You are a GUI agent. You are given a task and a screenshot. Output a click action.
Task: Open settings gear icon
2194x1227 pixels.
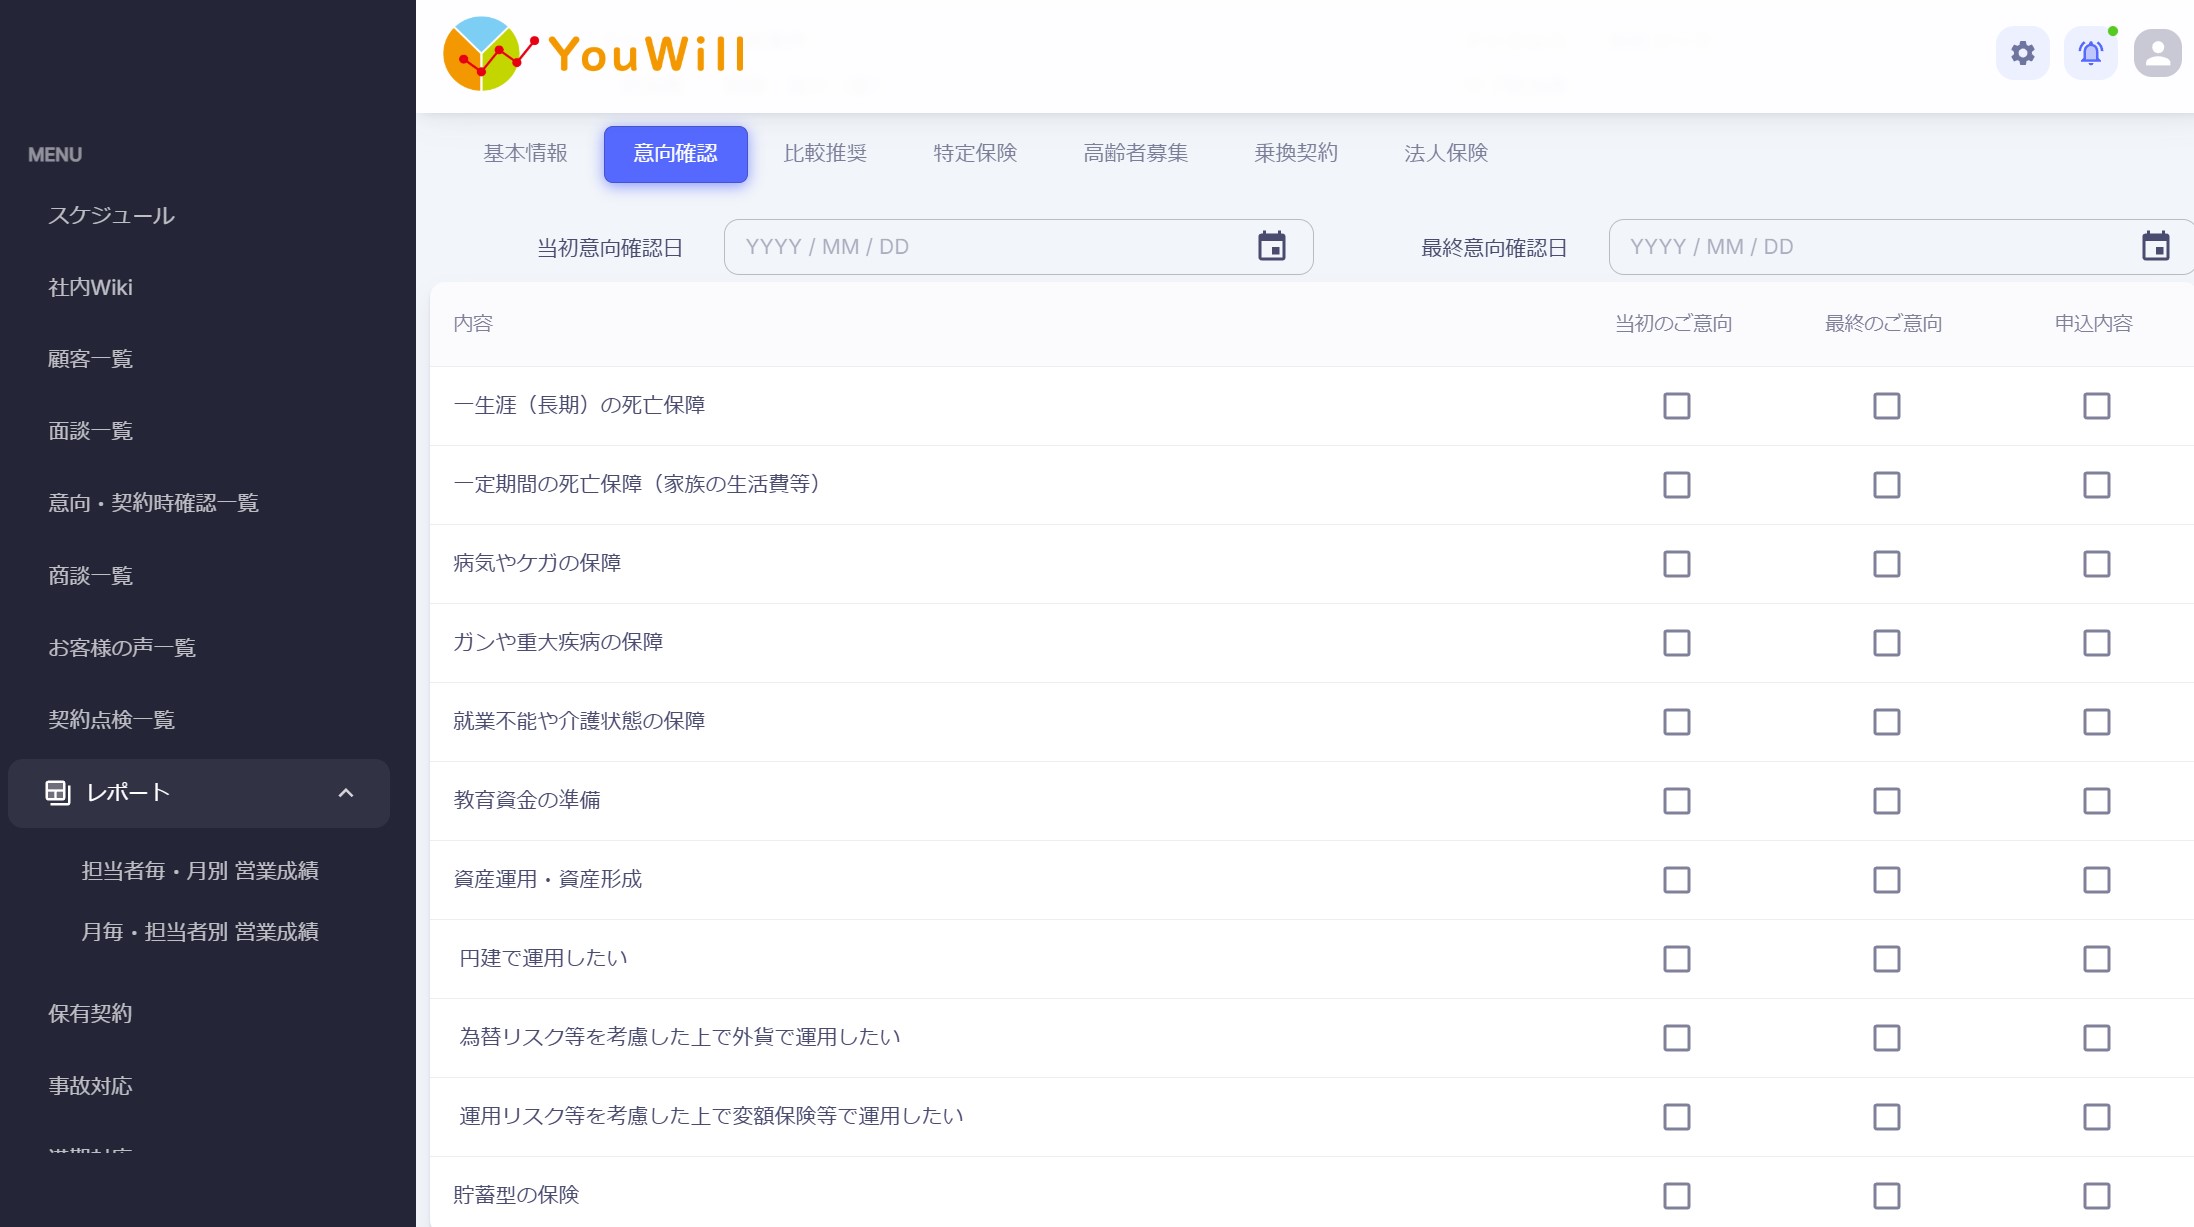tap(2024, 53)
